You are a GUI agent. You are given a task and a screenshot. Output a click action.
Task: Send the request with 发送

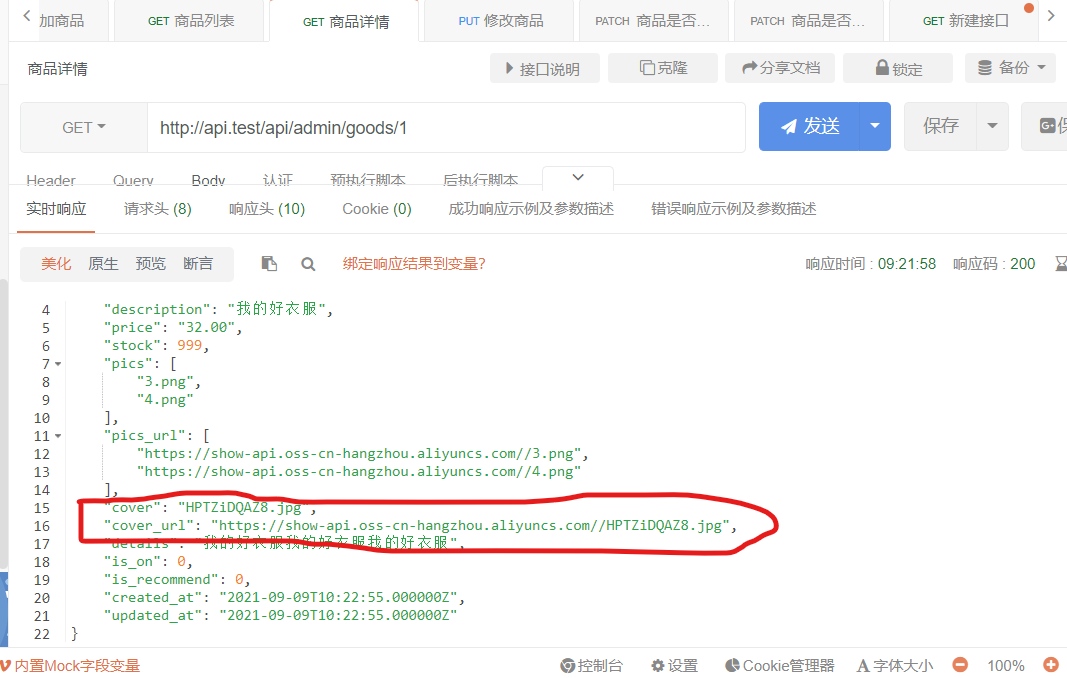[x=817, y=126]
